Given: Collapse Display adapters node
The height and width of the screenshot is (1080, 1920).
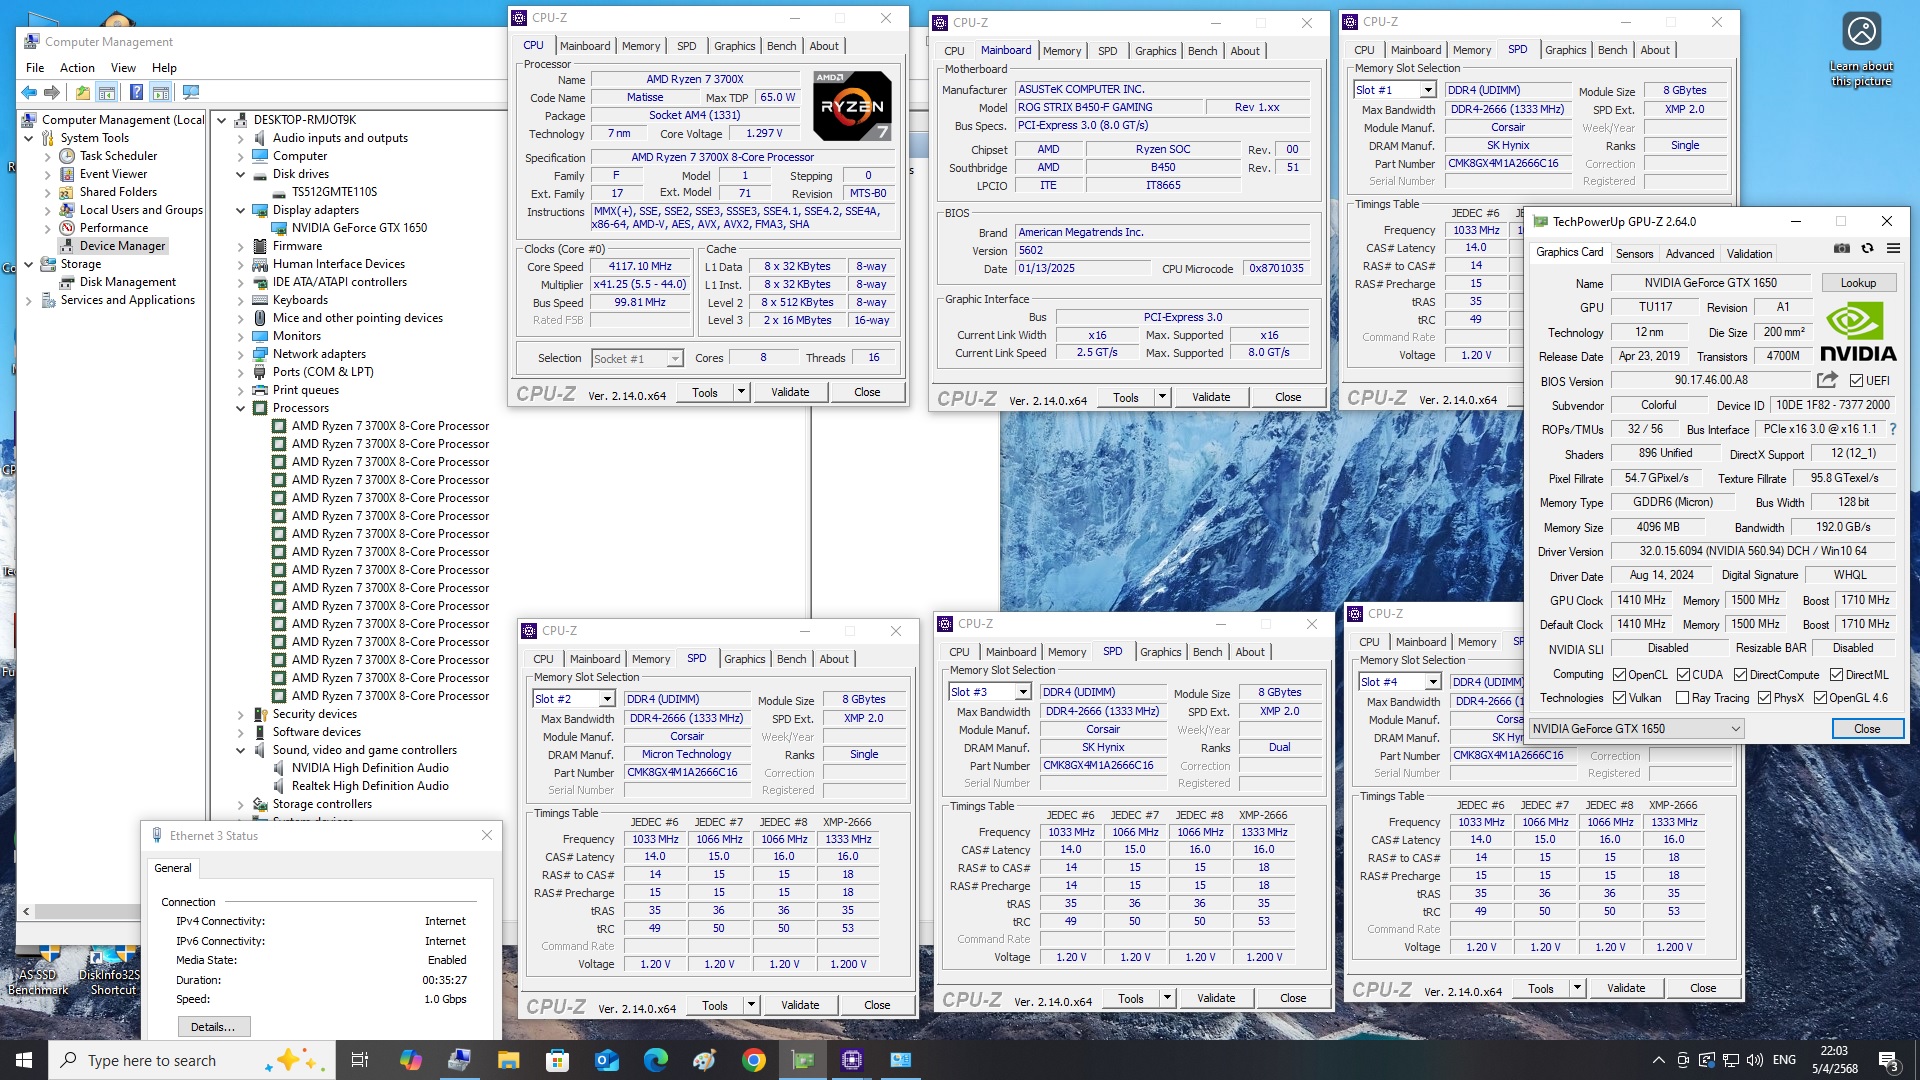Looking at the screenshot, I should (x=240, y=210).
